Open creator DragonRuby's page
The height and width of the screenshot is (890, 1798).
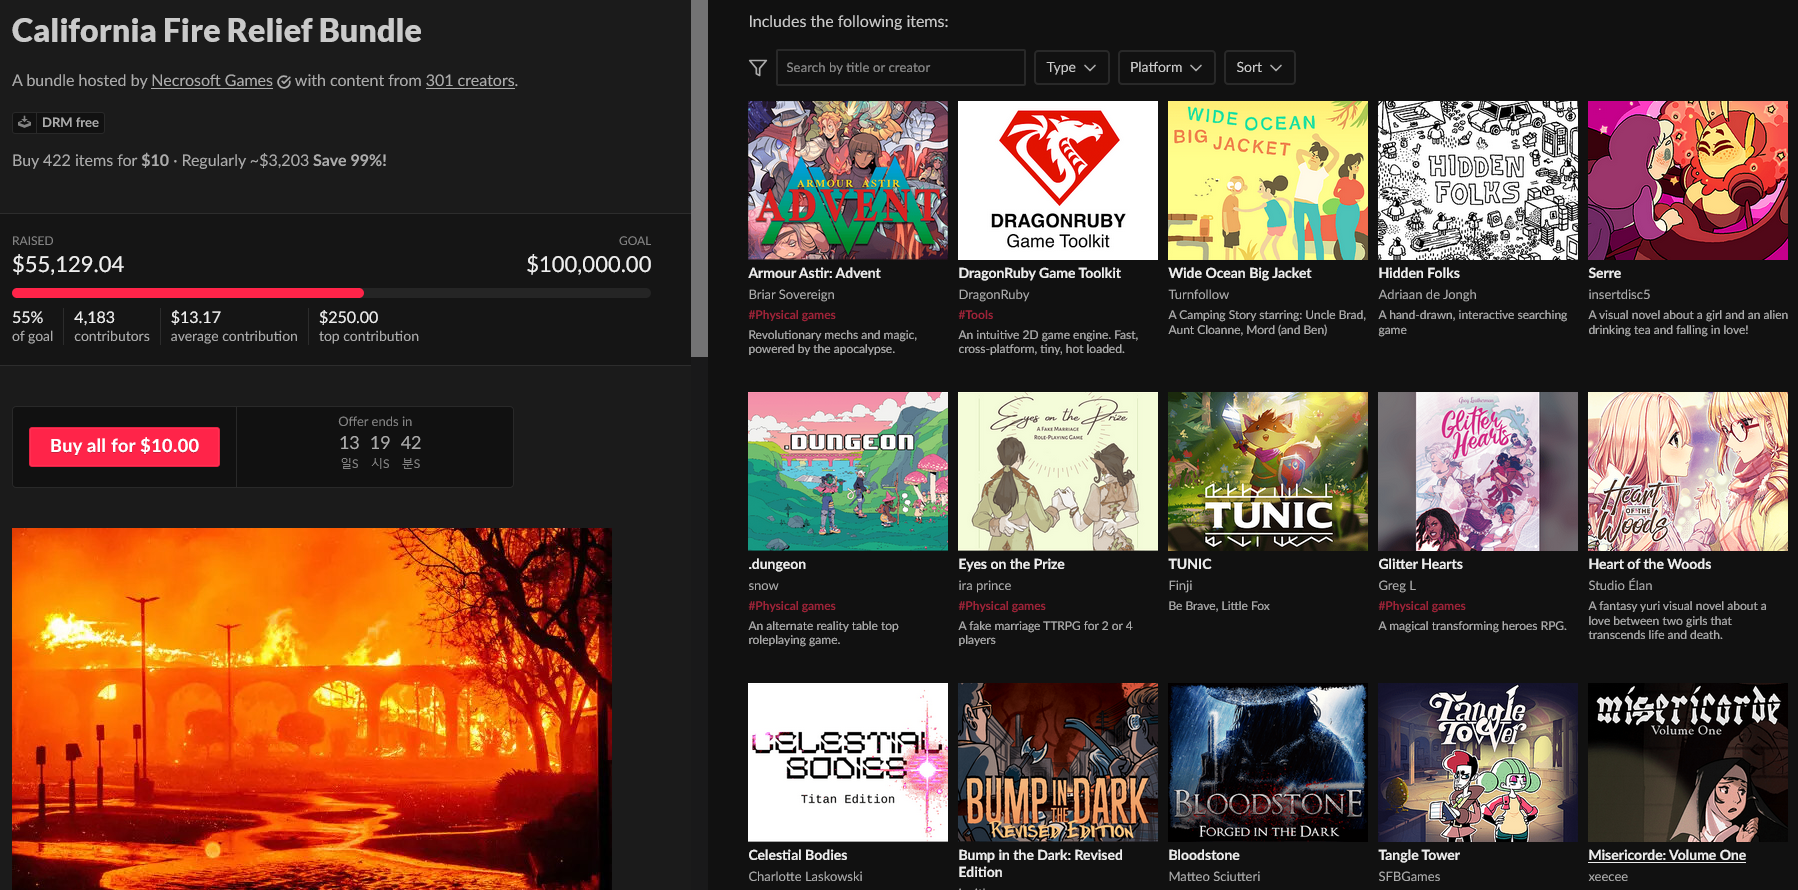993,295
